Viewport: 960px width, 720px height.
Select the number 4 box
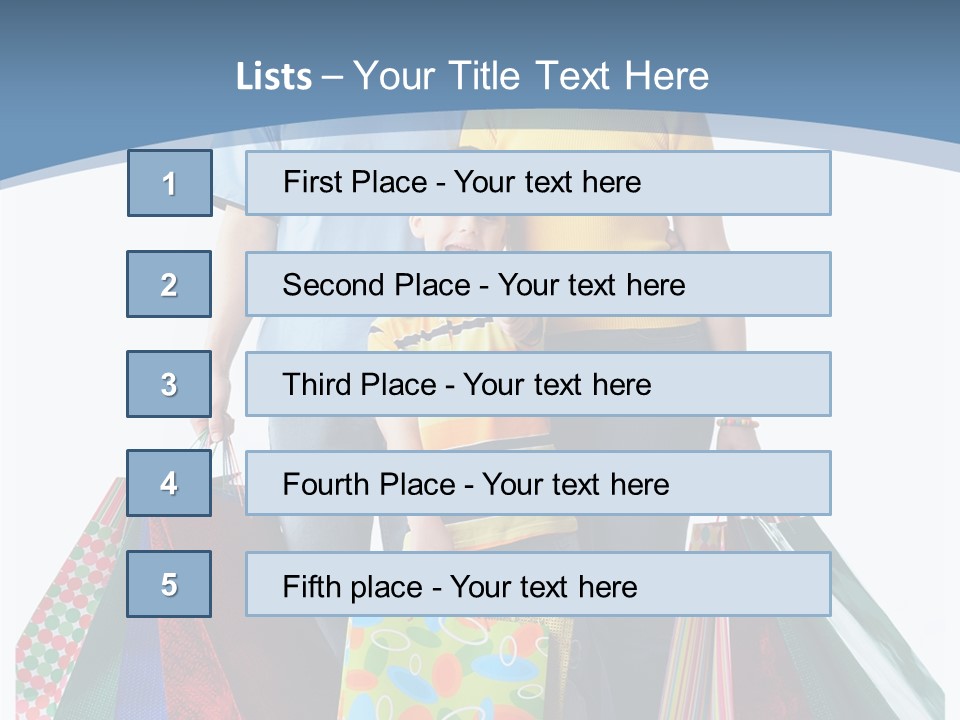169,483
